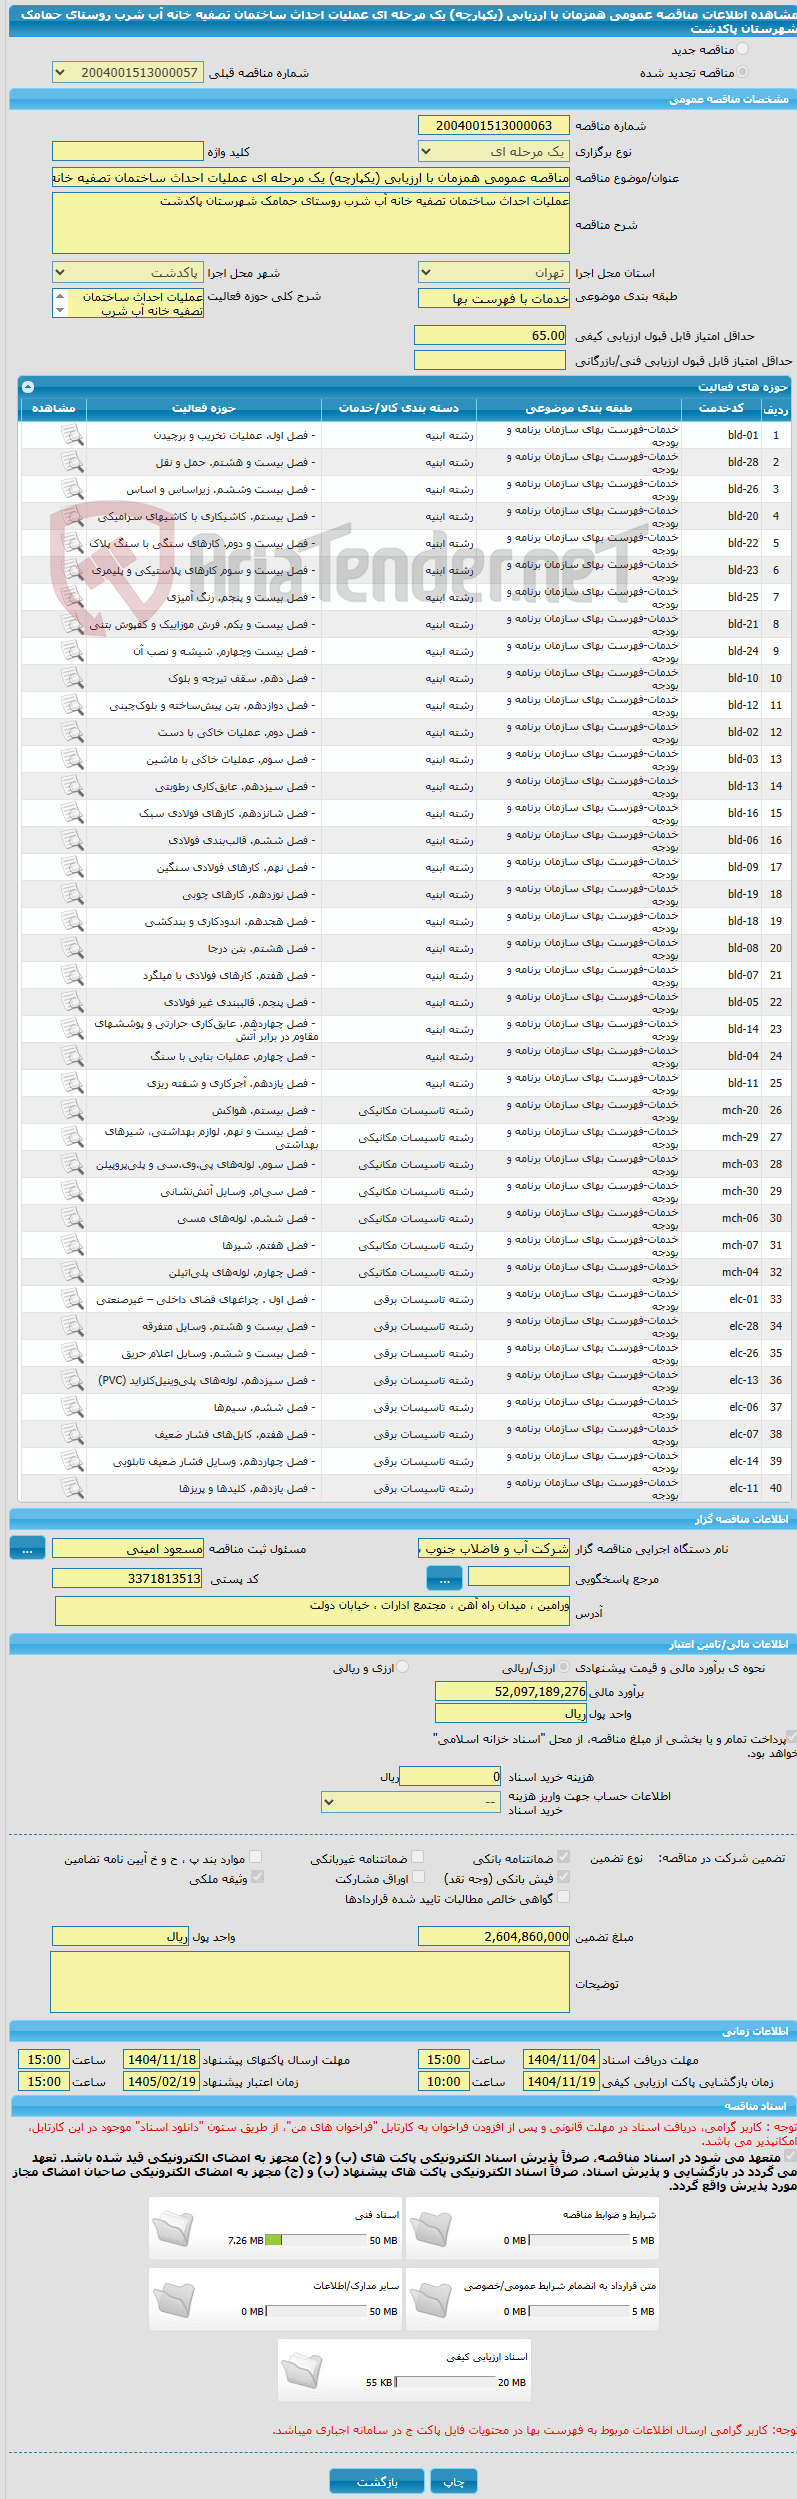
Task: Open view icon for row bld-13
Action: 72,786
